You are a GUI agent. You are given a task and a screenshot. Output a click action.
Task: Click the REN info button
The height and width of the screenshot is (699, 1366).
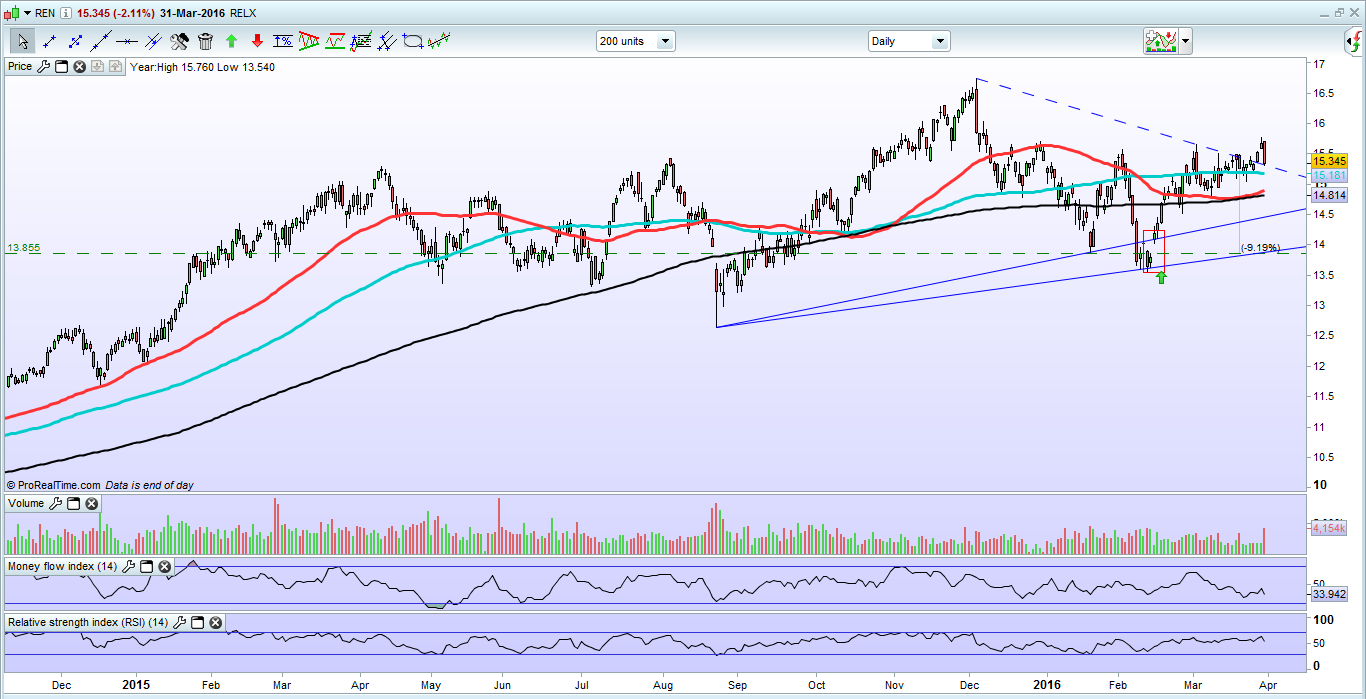66,13
